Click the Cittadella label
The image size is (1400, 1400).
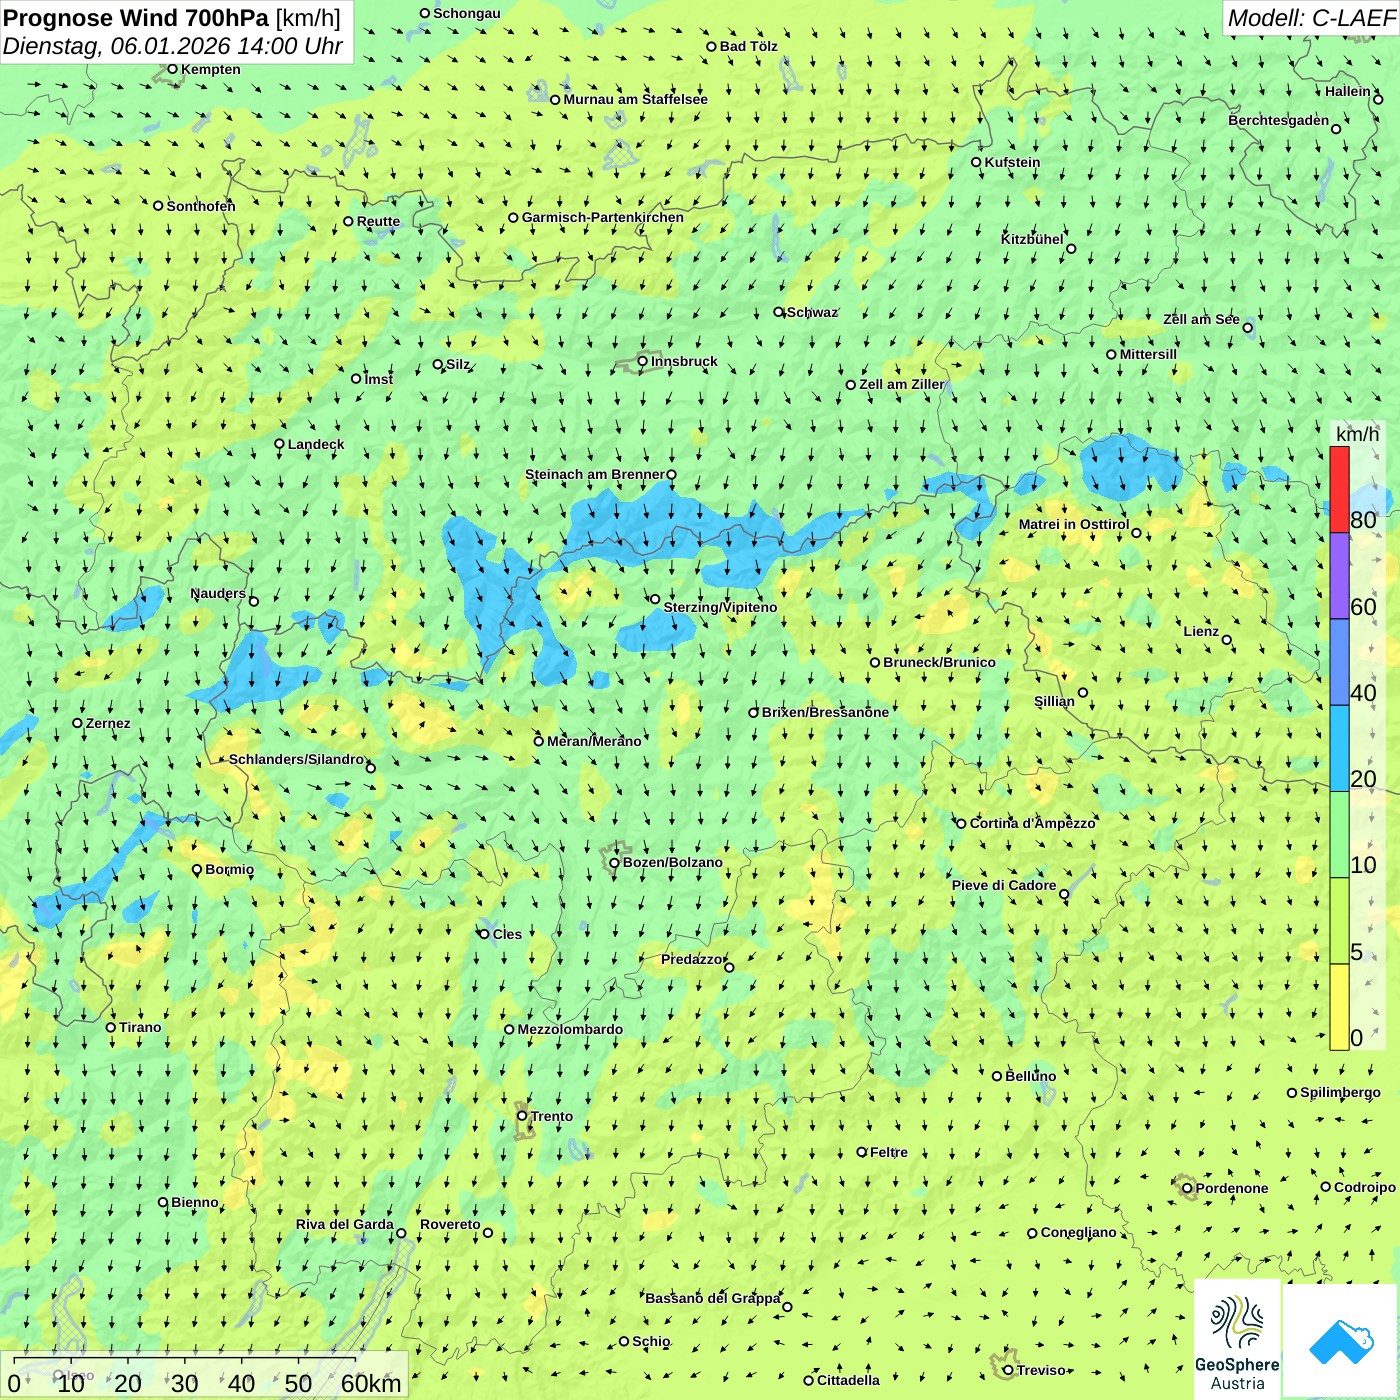(x=848, y=1380)
